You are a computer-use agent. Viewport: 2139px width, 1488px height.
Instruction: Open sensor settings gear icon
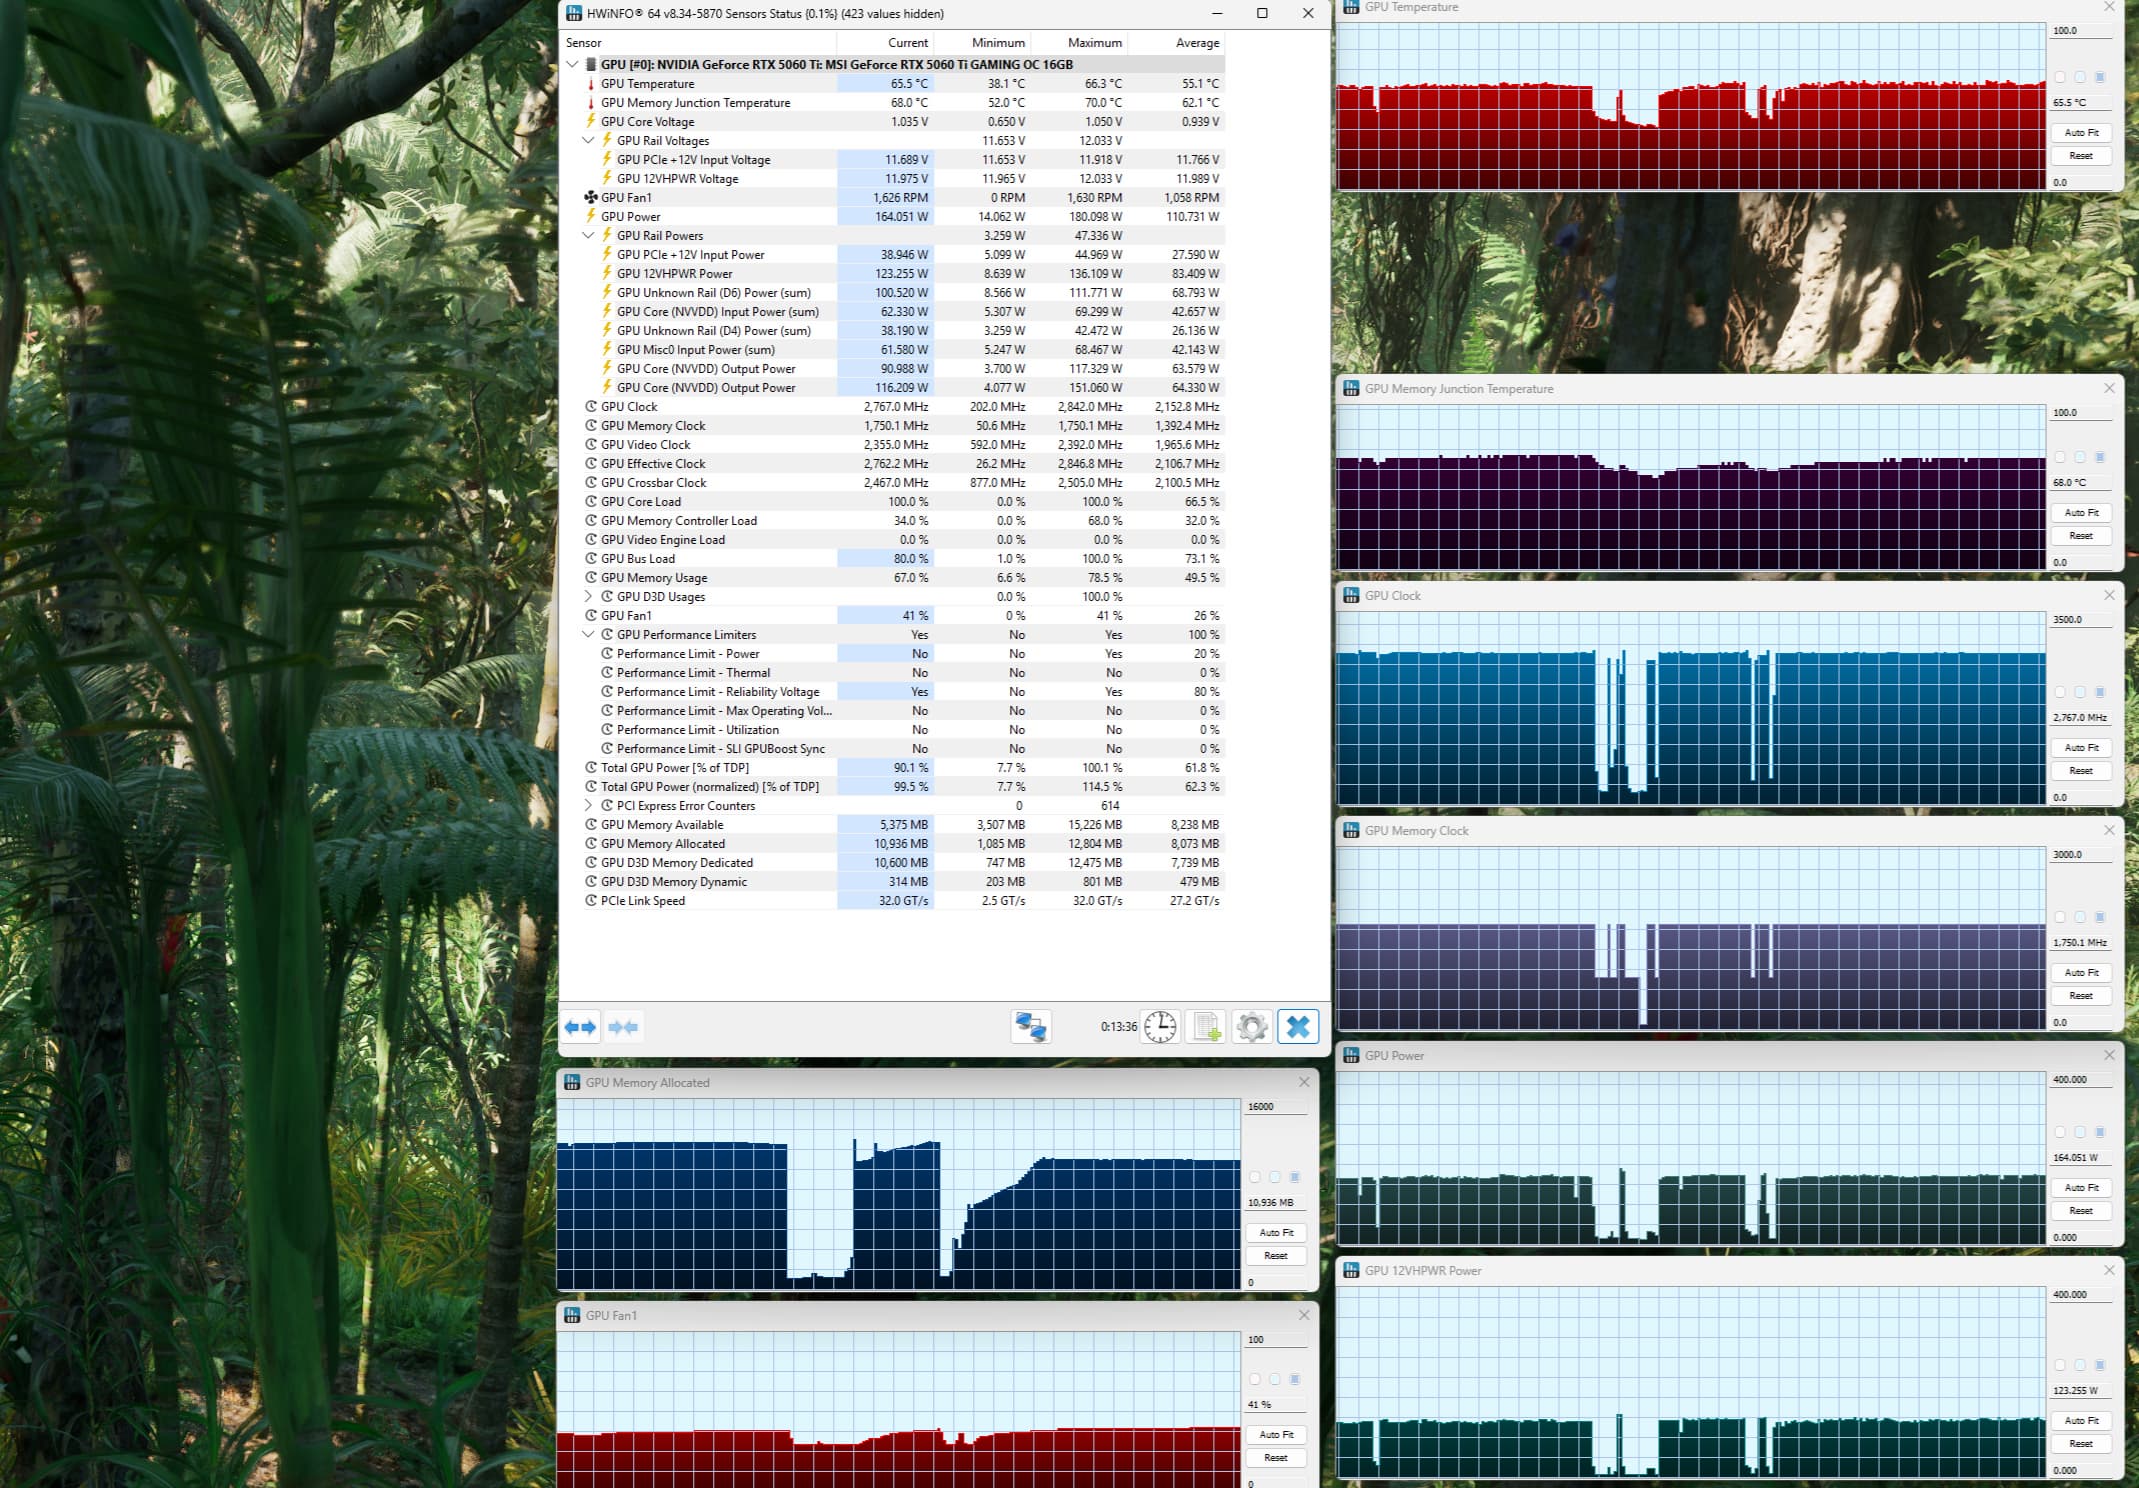pyautogui.click(x=1251, y=1027)
